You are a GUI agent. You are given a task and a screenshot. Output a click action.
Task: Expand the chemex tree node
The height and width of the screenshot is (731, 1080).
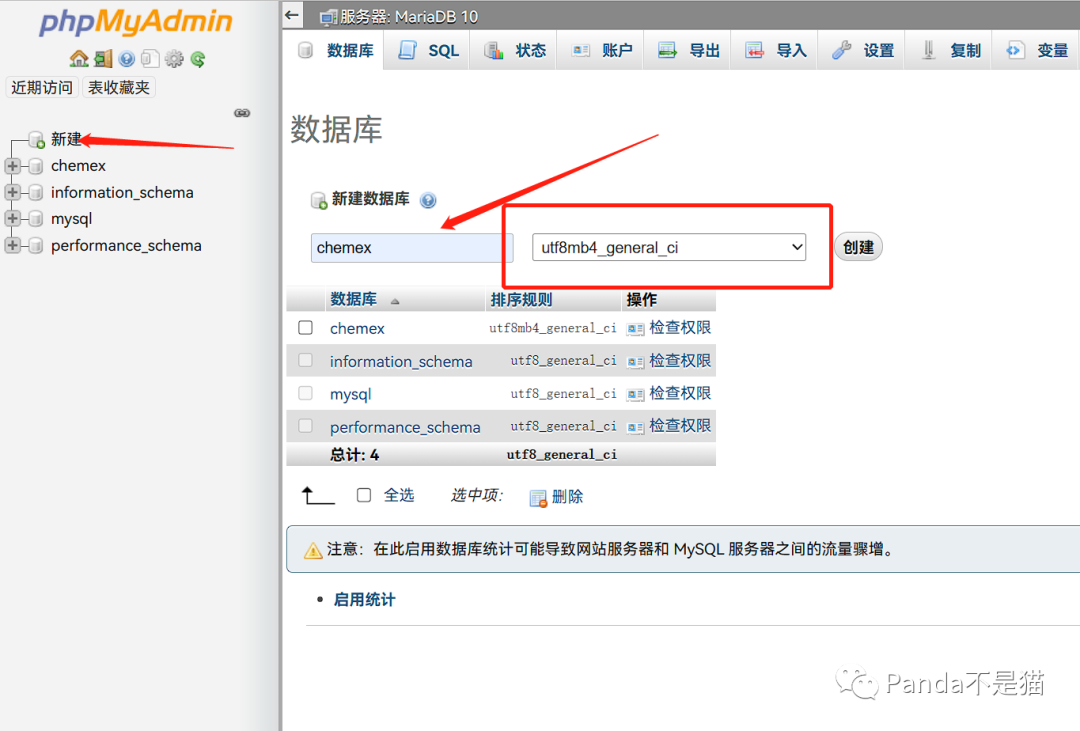coord(12,166)
